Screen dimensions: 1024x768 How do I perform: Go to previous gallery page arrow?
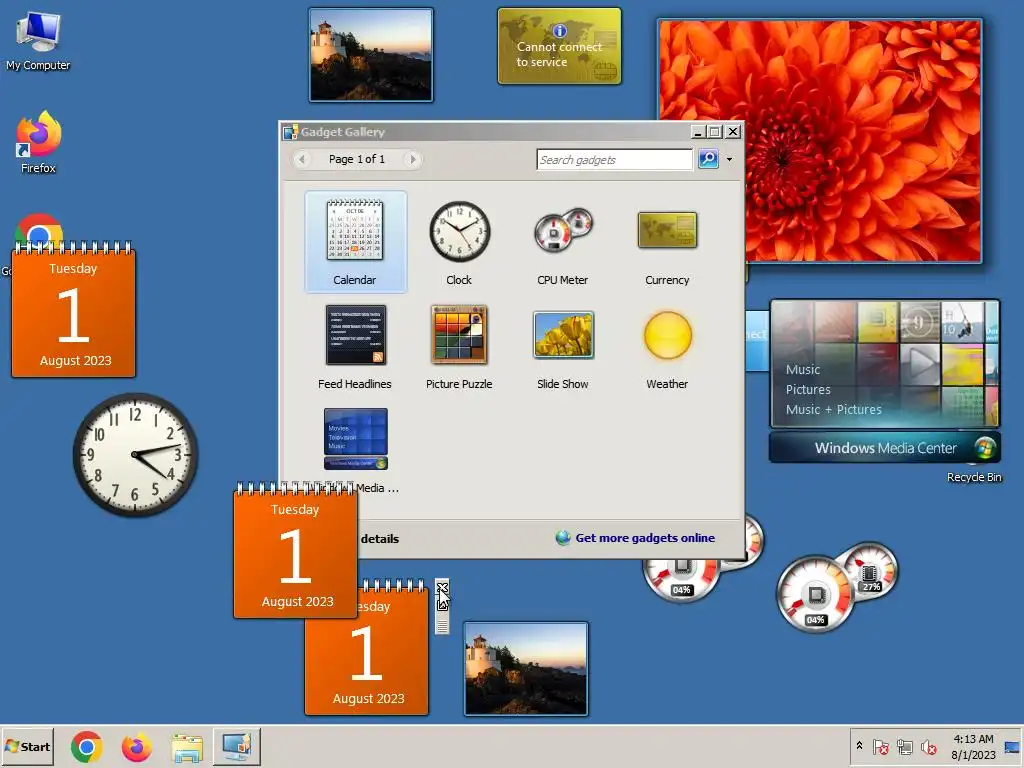[x=302, y=159]
